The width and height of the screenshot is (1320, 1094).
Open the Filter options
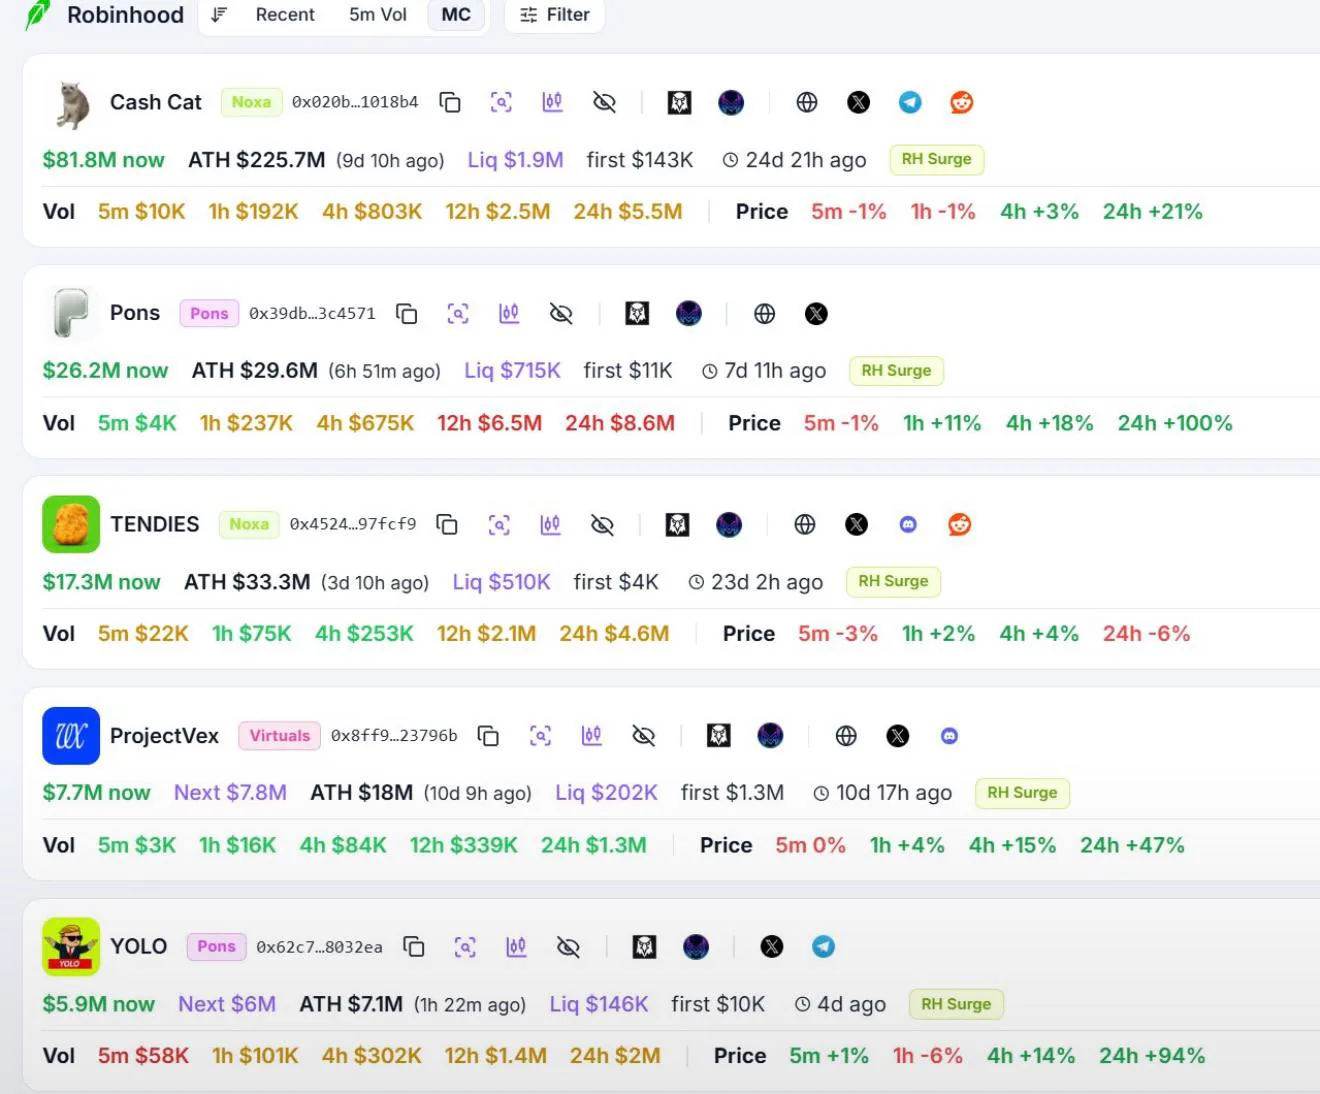555,15
